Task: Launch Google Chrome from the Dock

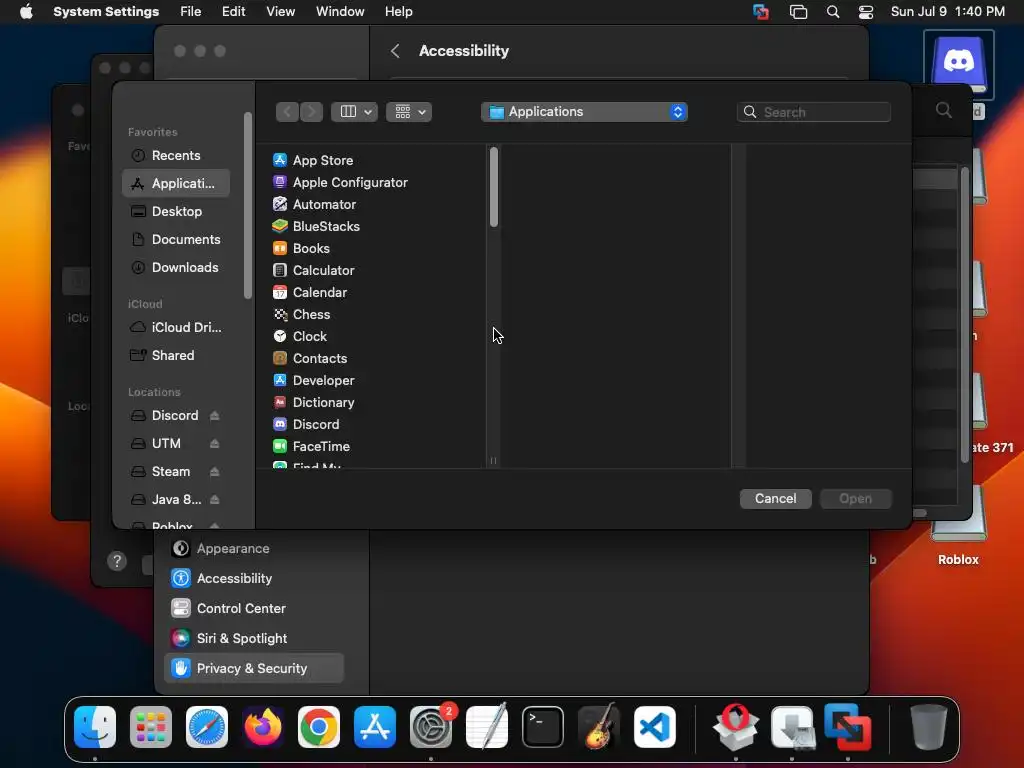Action: [x=319, y=727]
